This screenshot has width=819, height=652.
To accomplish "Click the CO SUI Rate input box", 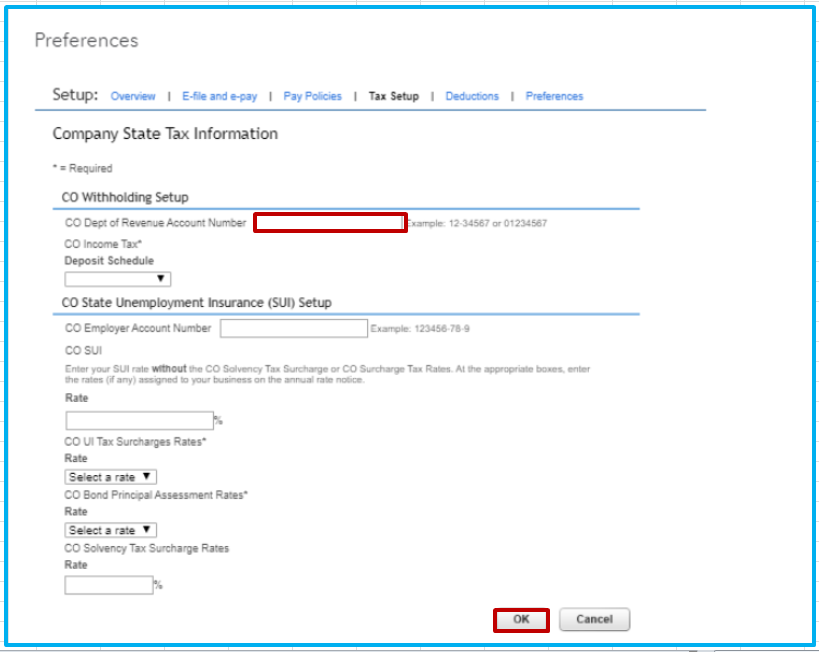I will (139, 421).
